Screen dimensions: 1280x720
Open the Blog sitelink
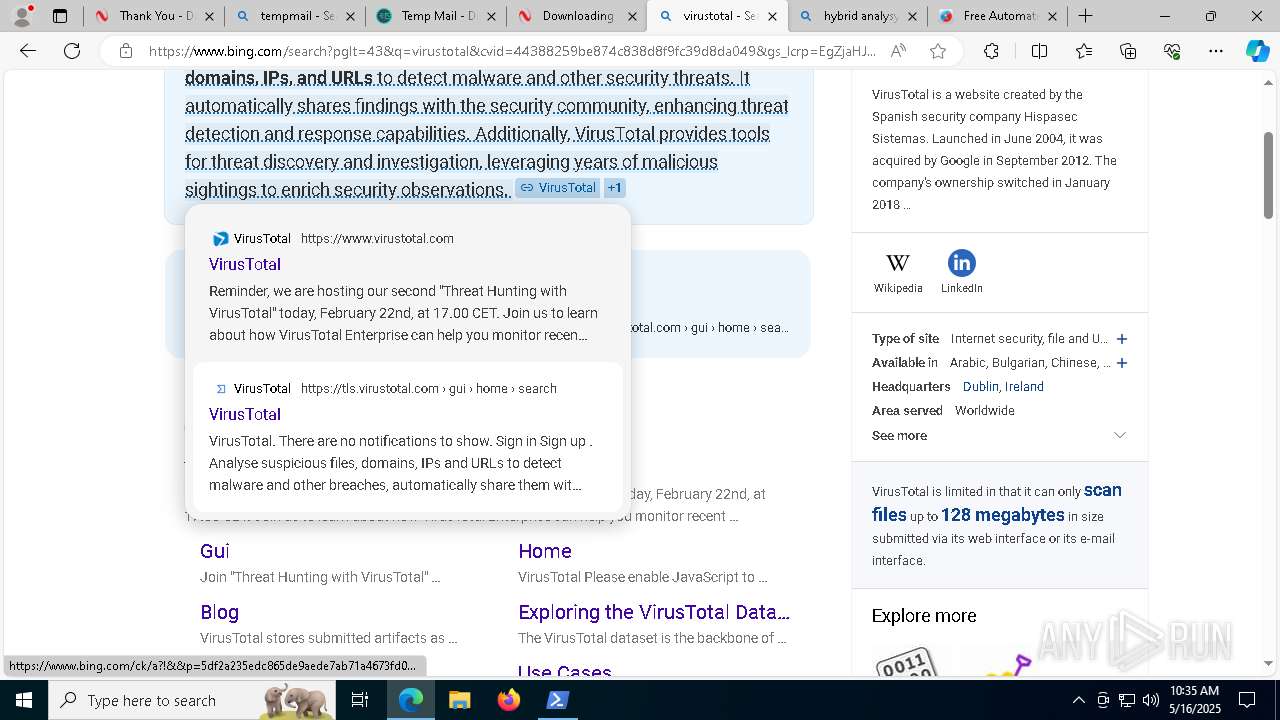pos(219,612)
